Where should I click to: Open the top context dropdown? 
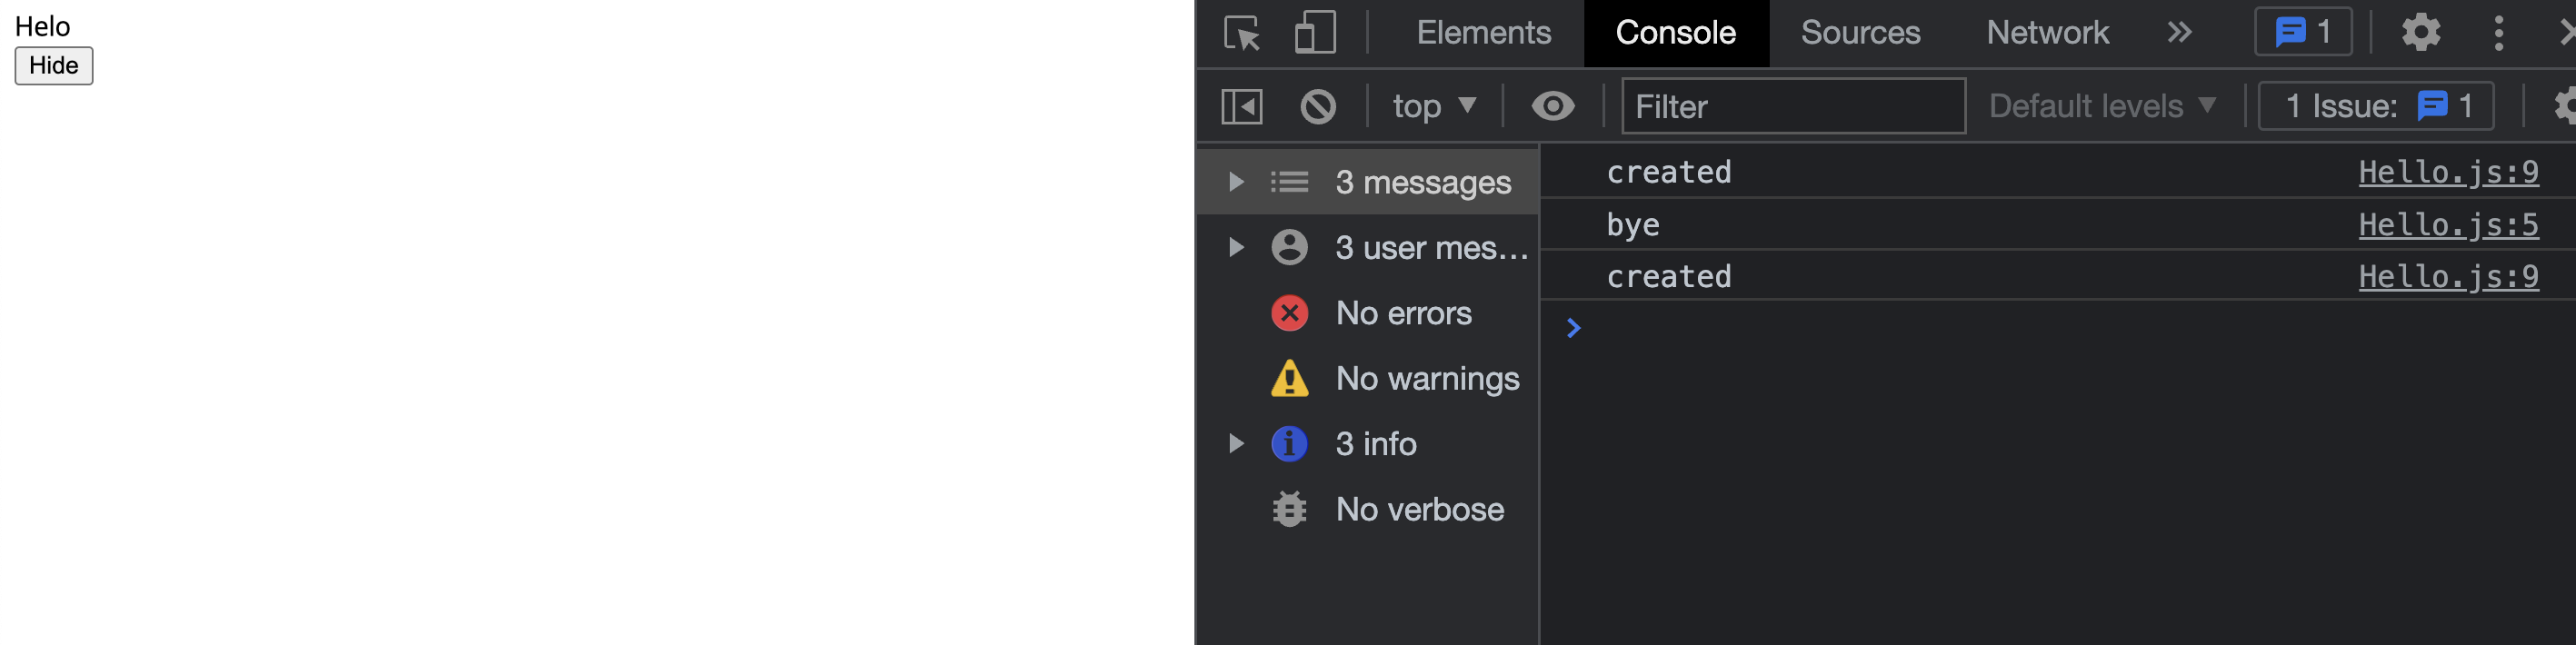pyautogui.click(x=1434, y=106)
